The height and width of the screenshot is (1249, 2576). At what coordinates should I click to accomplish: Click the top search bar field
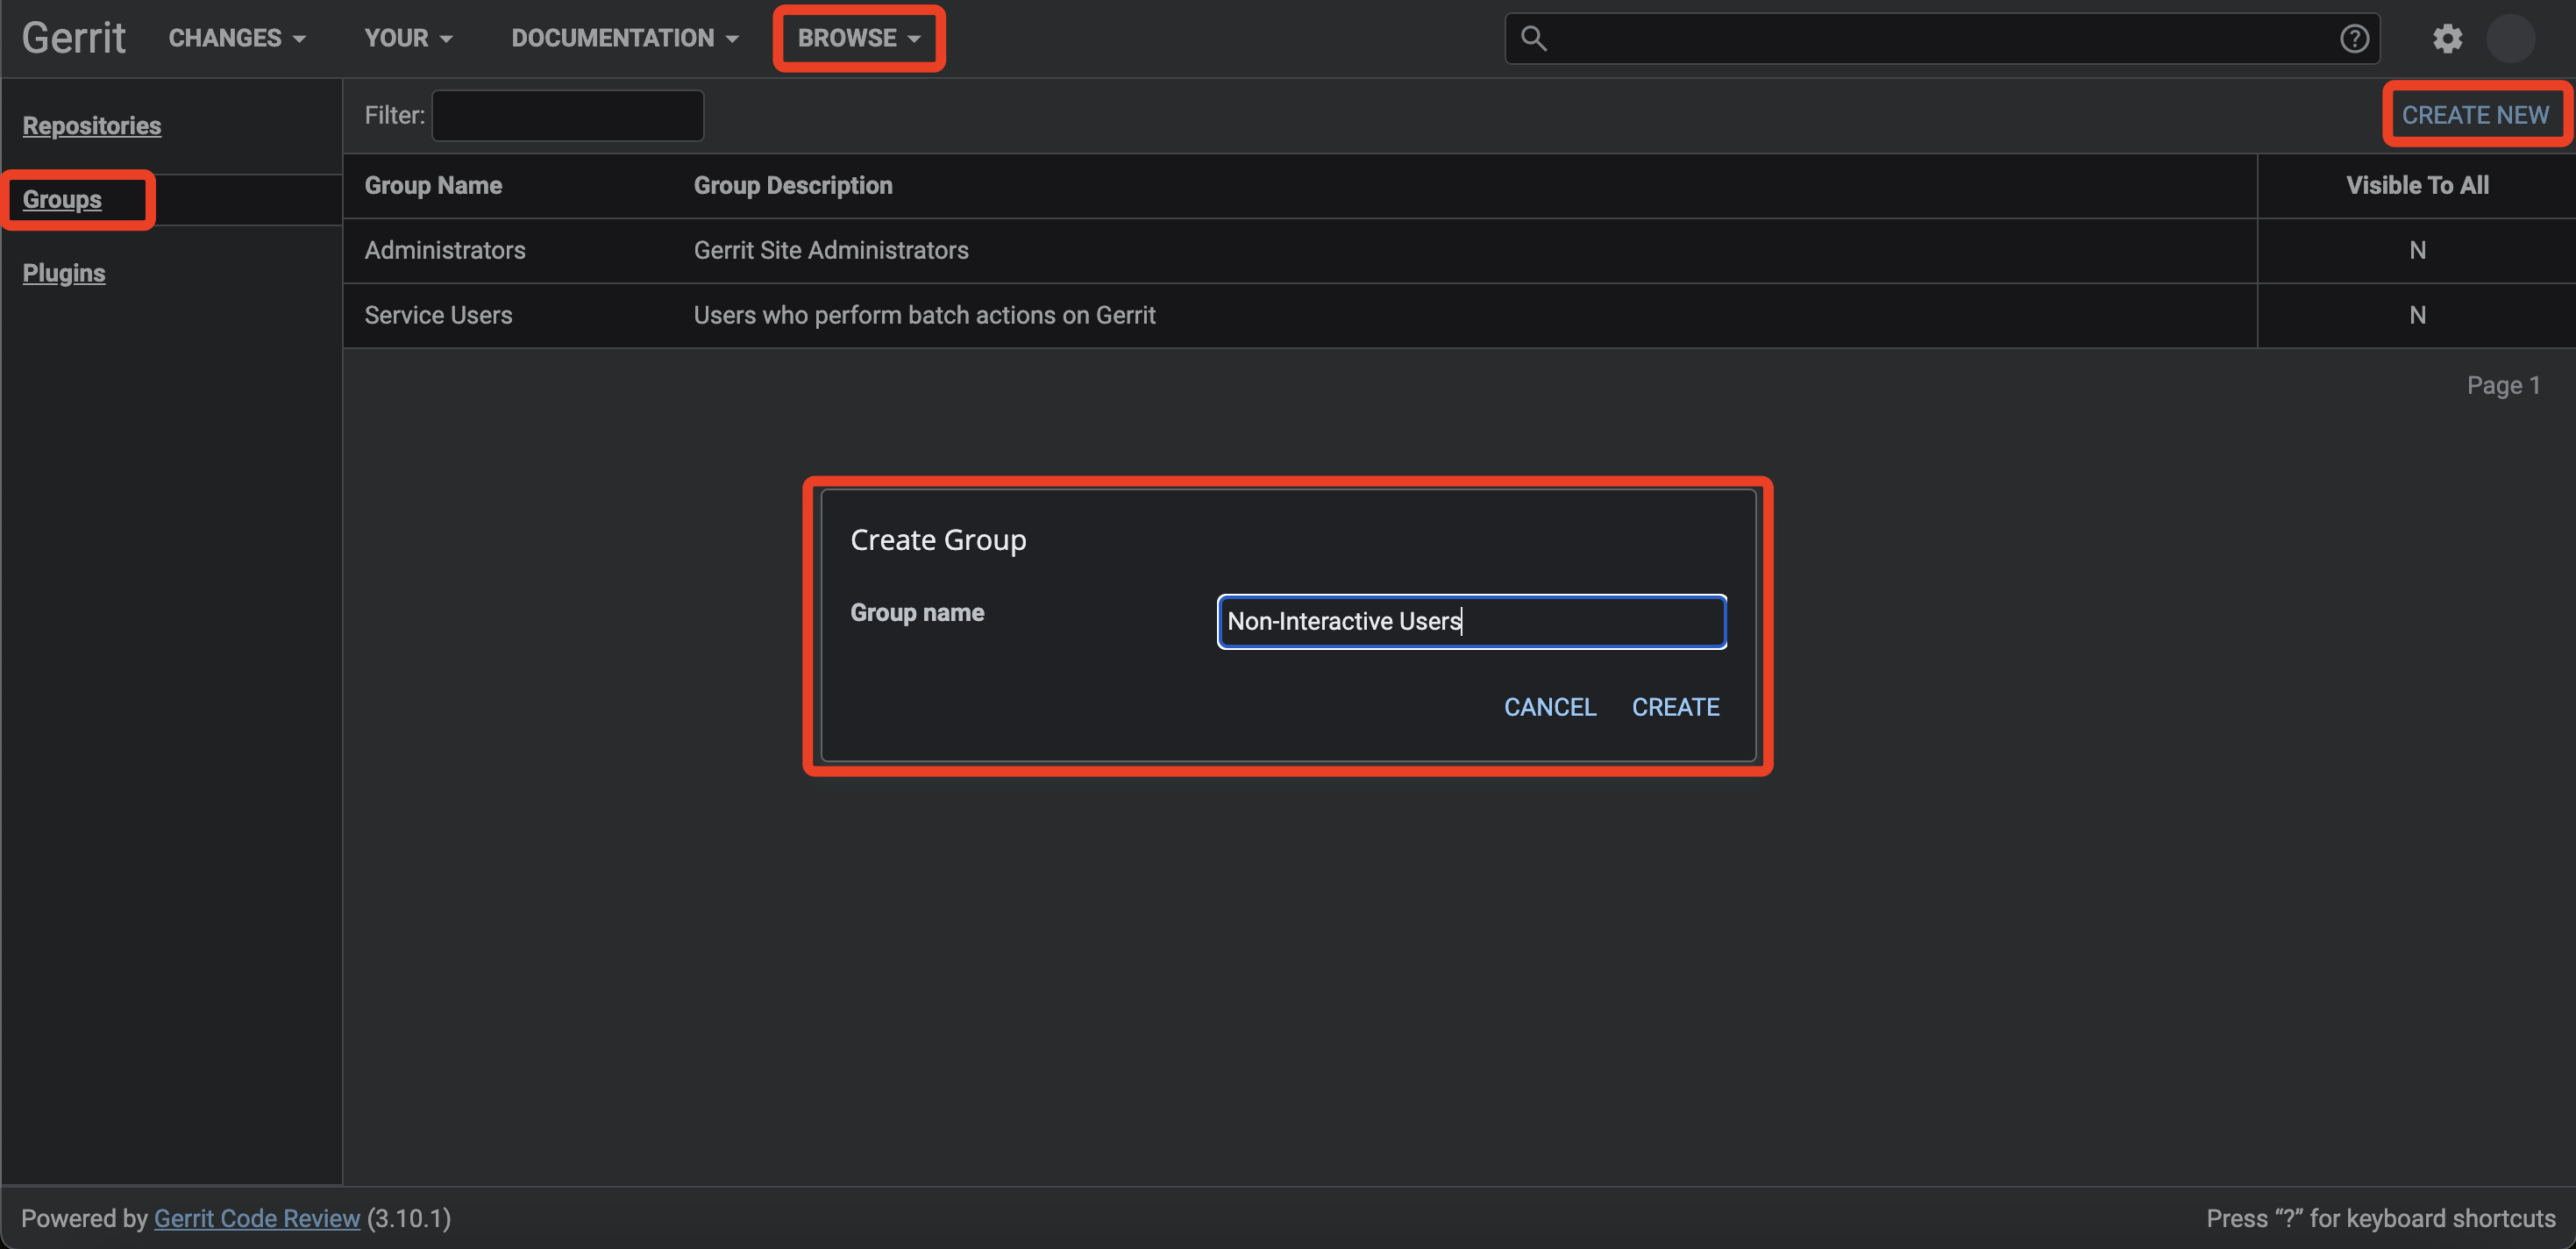tap(1940, 38)
